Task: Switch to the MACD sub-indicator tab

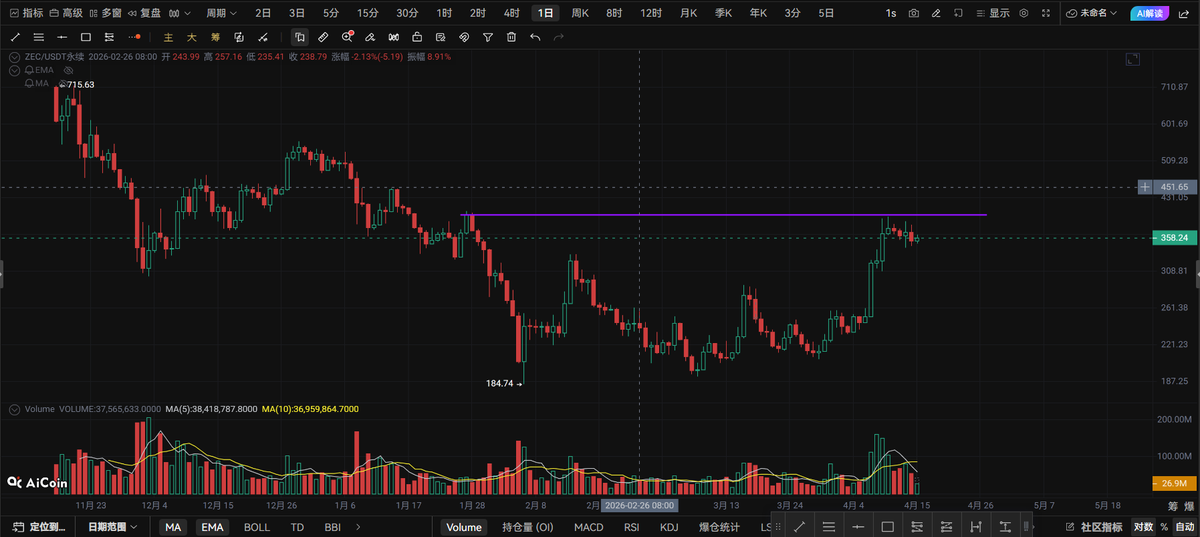Action: point(588,527)
